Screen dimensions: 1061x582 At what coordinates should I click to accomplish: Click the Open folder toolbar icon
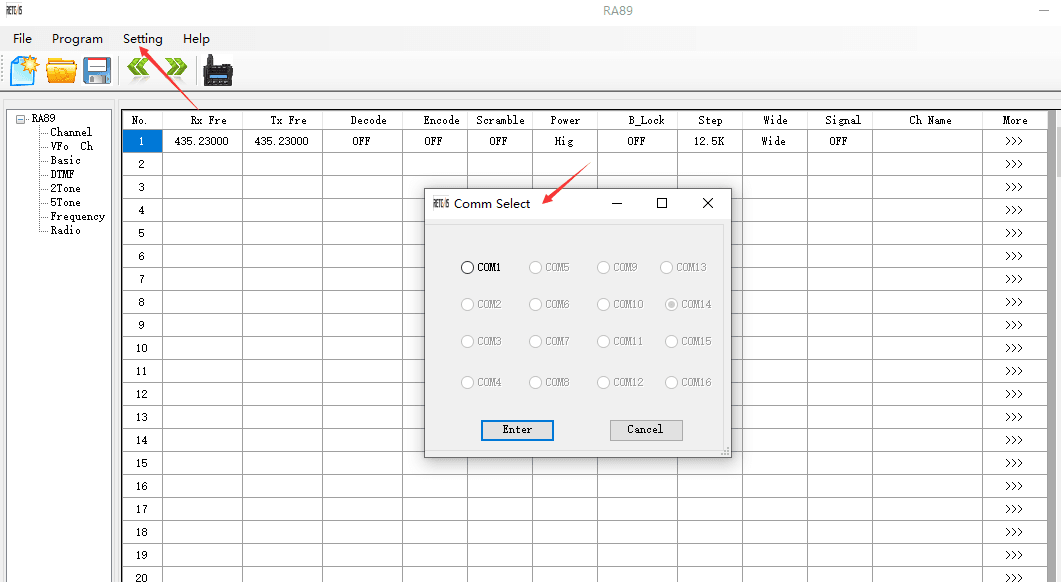point(61,71)
